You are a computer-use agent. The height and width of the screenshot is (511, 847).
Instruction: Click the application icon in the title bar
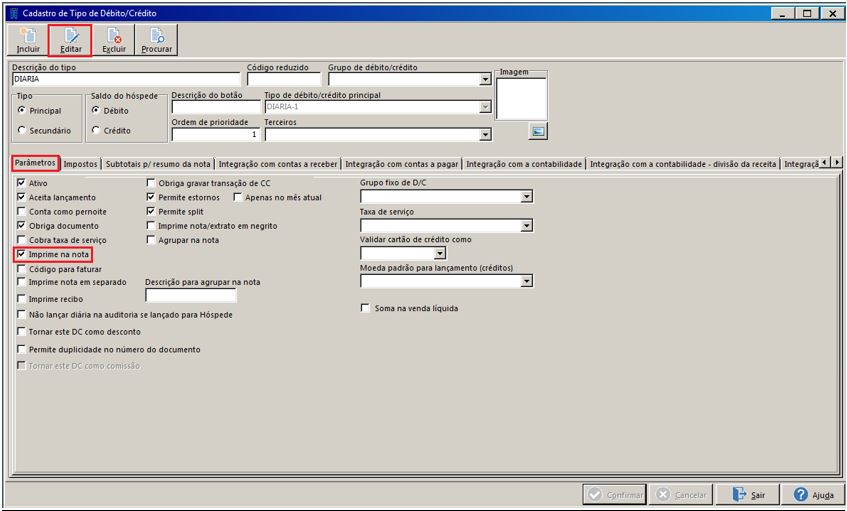point(14,13)
